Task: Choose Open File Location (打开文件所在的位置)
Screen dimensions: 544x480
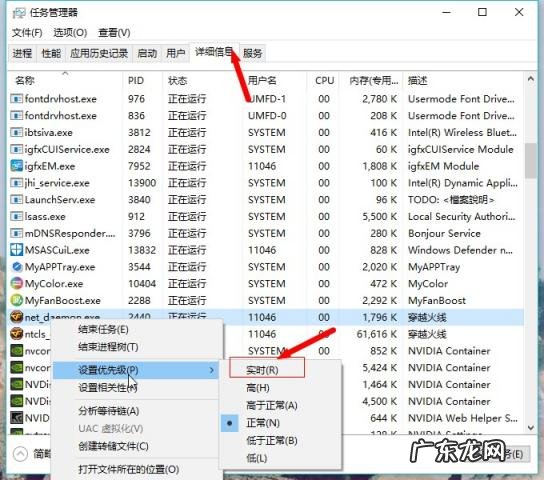Action: click(128, 470)
